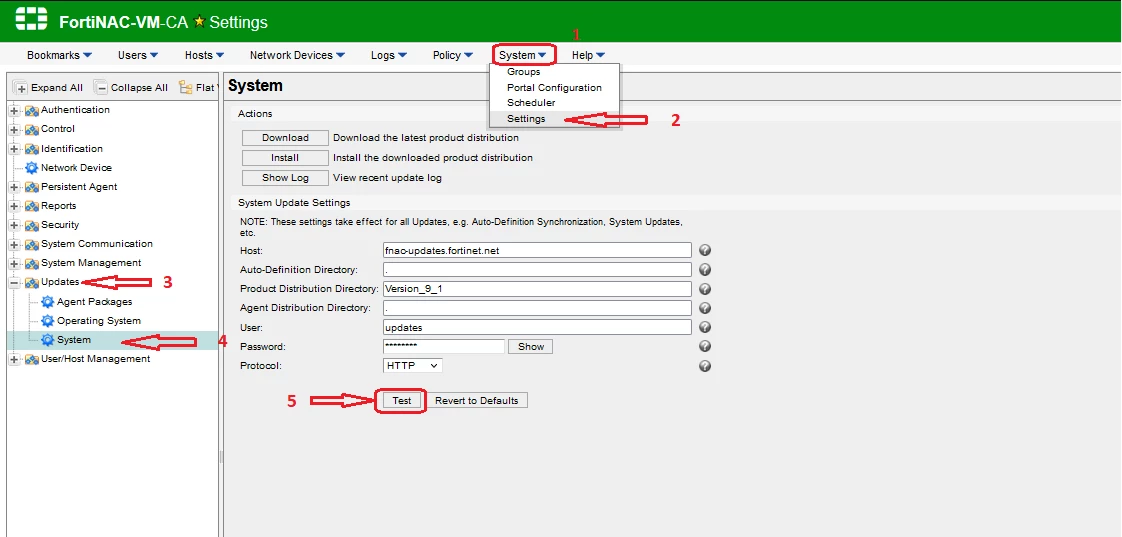Expand the System Communication tree node

(x=14, y=245)
